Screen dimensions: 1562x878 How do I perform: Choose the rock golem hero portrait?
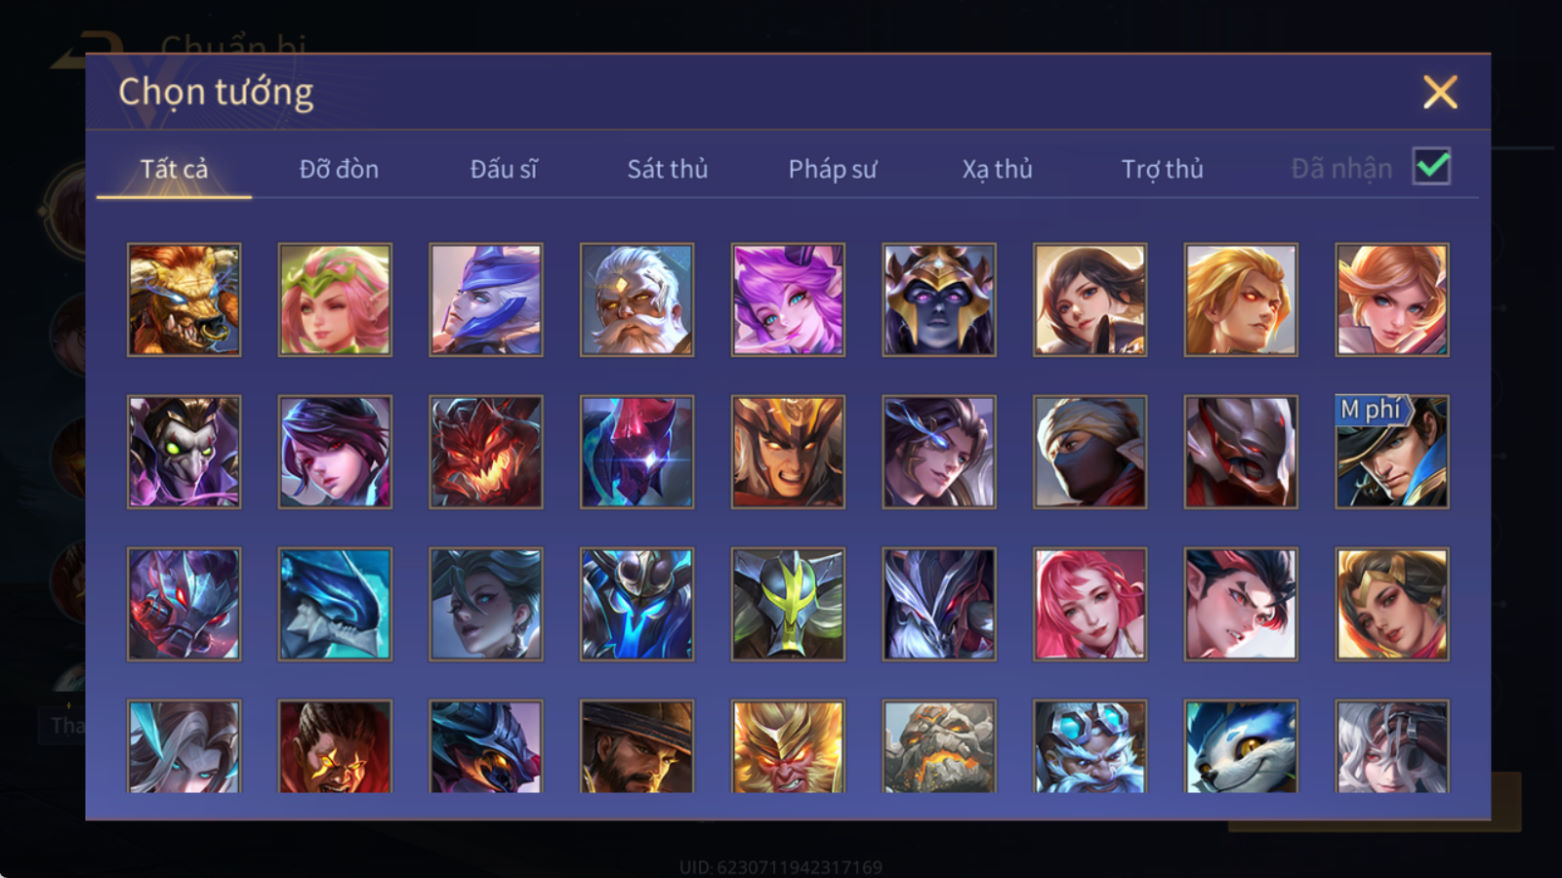coord(939,746)
